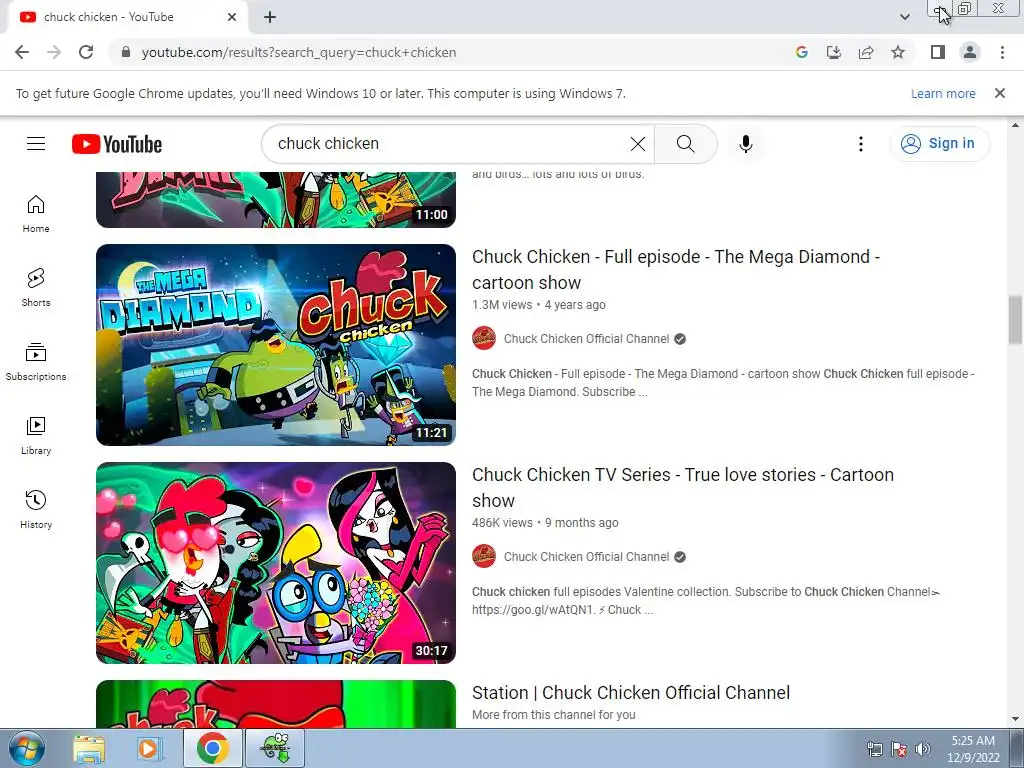
Task: Open channel name under True love stories
Action: 586,557
